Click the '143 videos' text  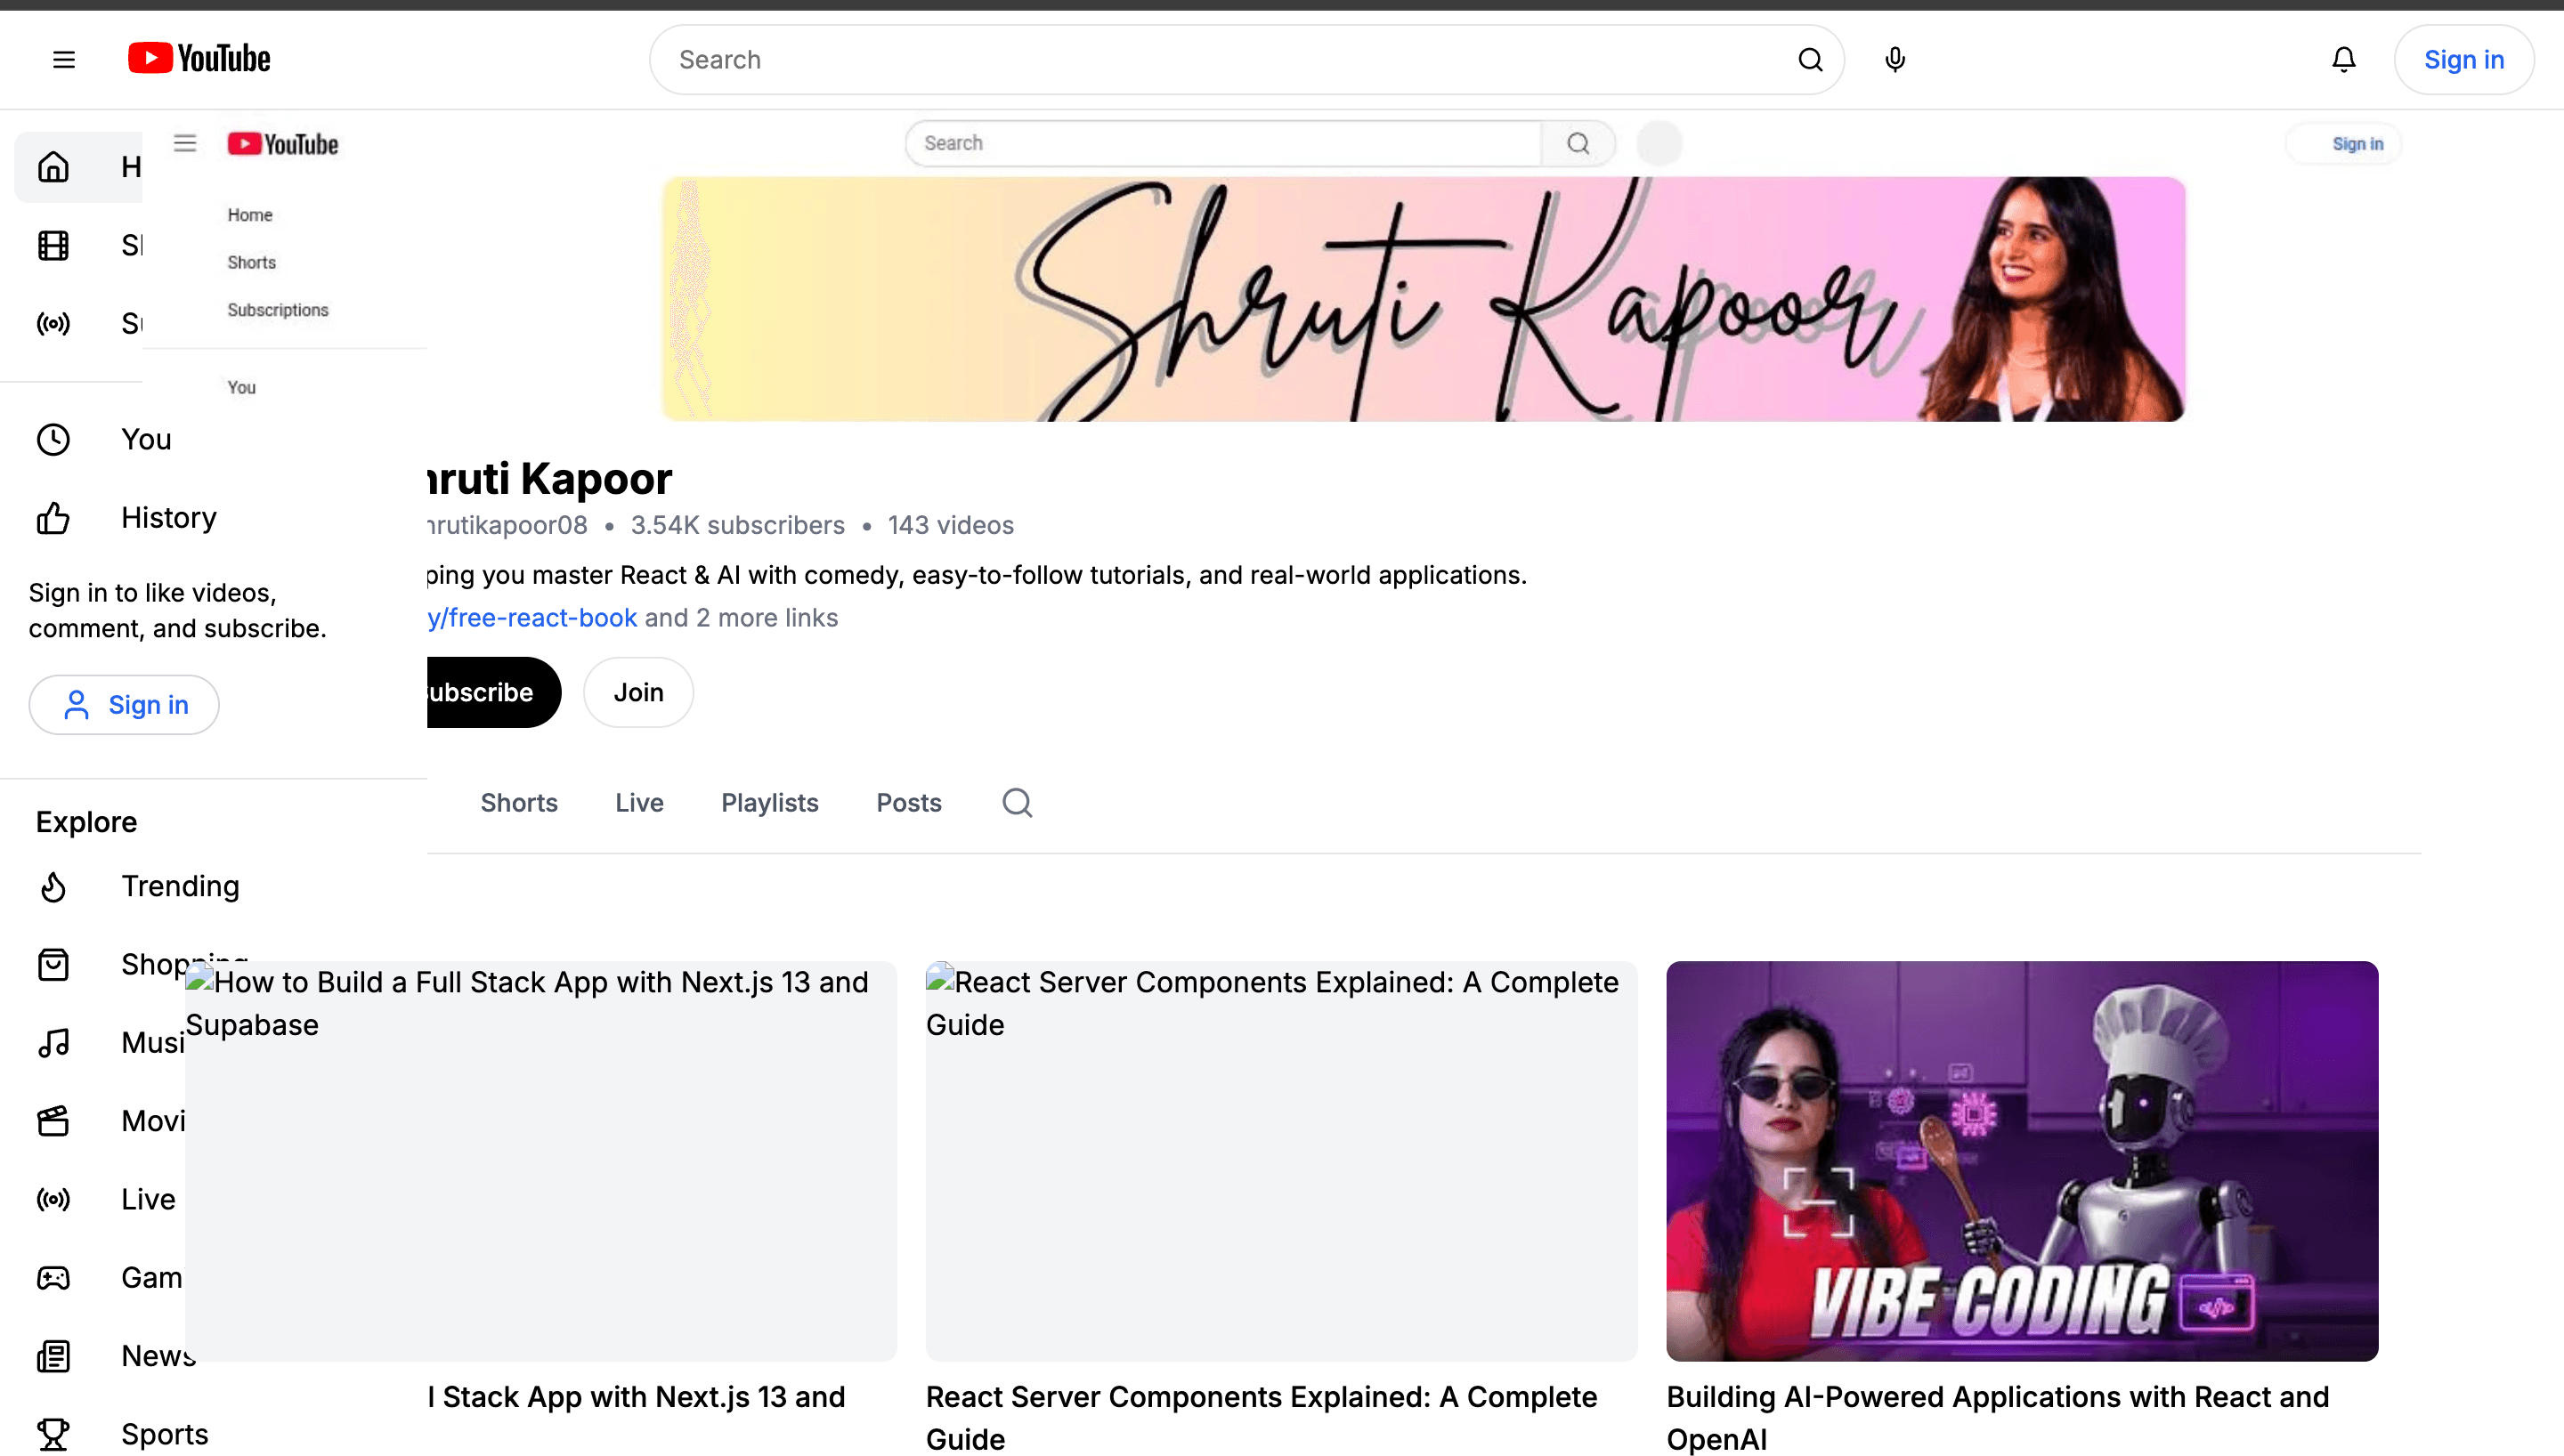(x=950, y=525)
